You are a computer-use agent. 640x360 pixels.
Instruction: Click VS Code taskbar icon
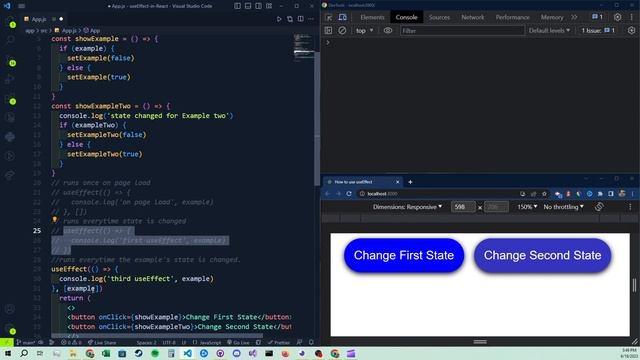click(x=187, y=353)
